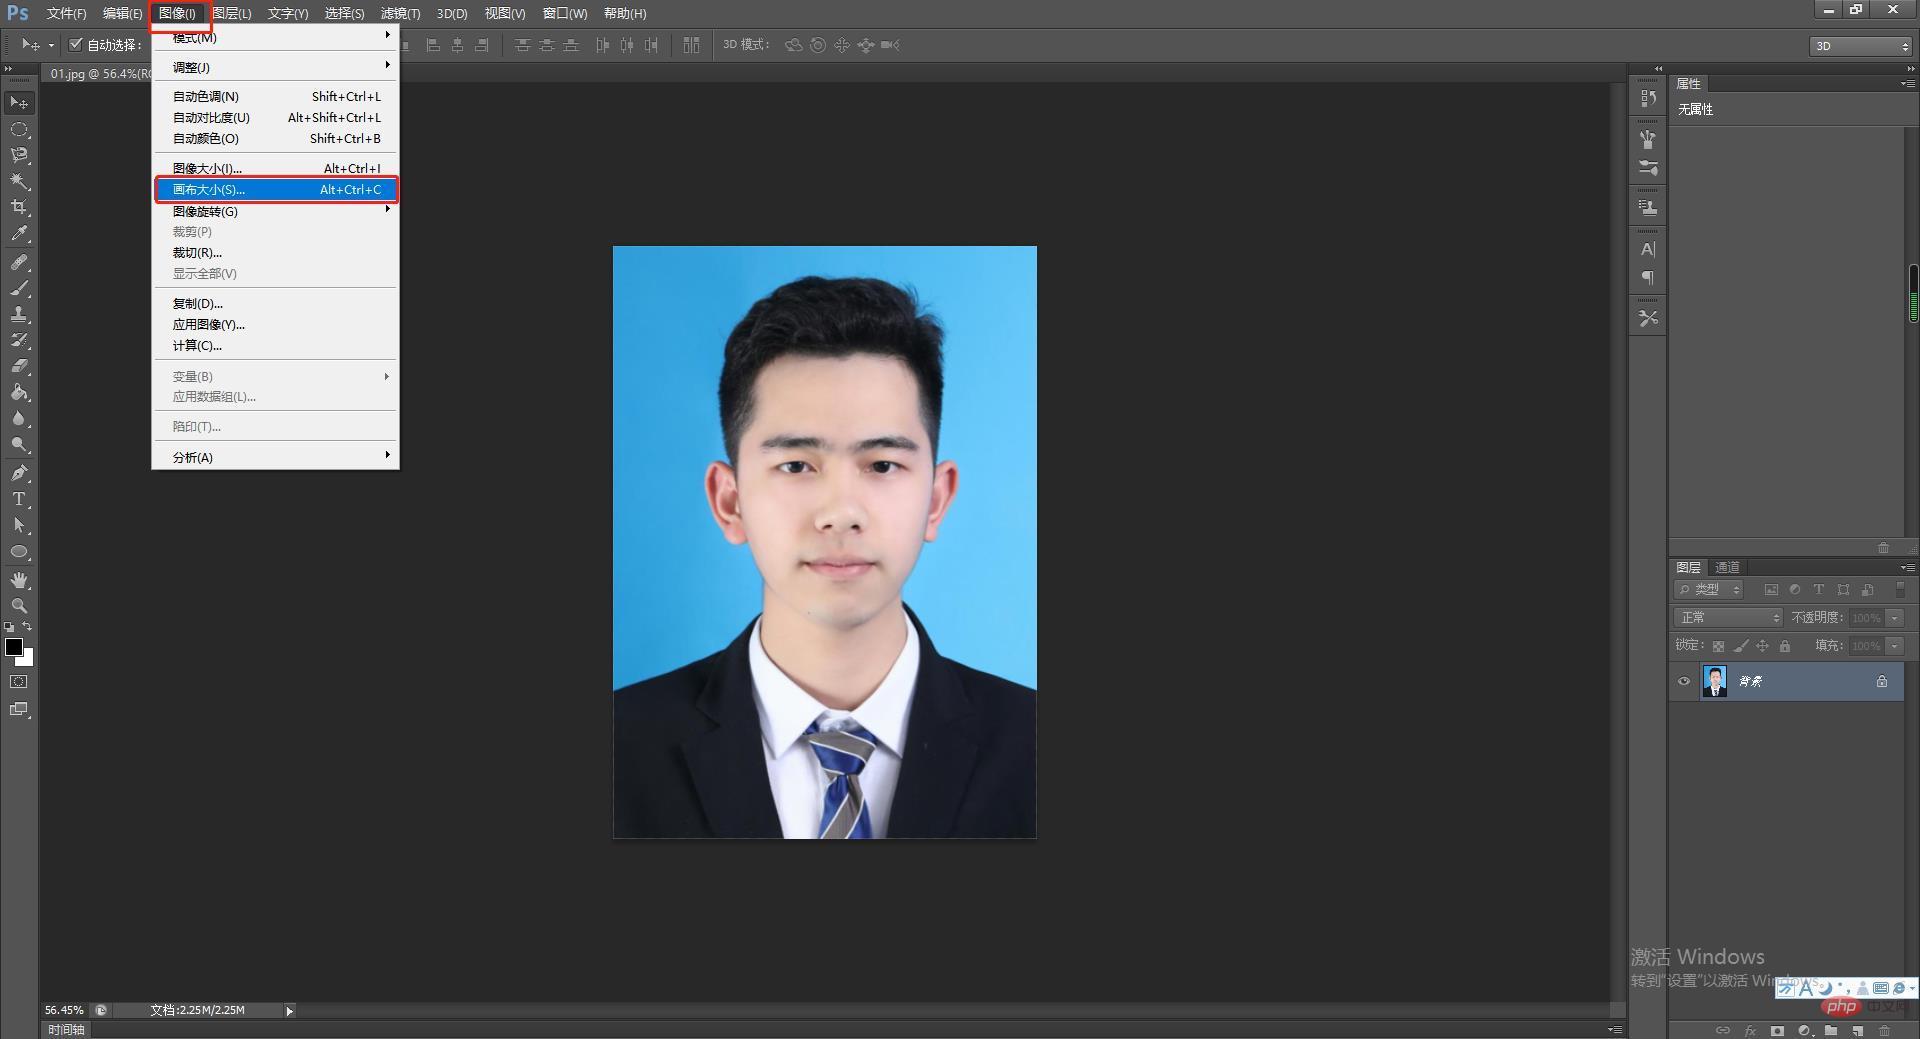Image resolution: width=1920 pixels, height=1039 pixels.
Task: Select the Hand tool
Action: 19,580
